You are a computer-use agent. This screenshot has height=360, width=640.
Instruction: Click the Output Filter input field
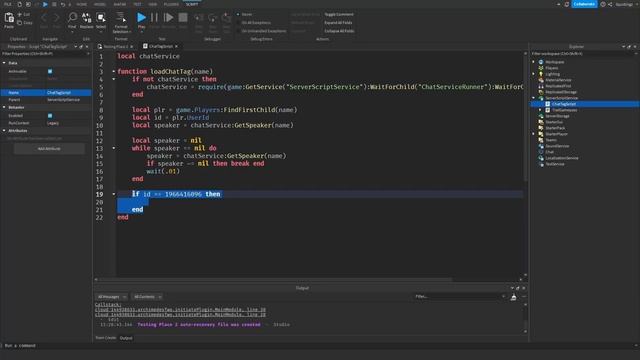coord(460,297)
